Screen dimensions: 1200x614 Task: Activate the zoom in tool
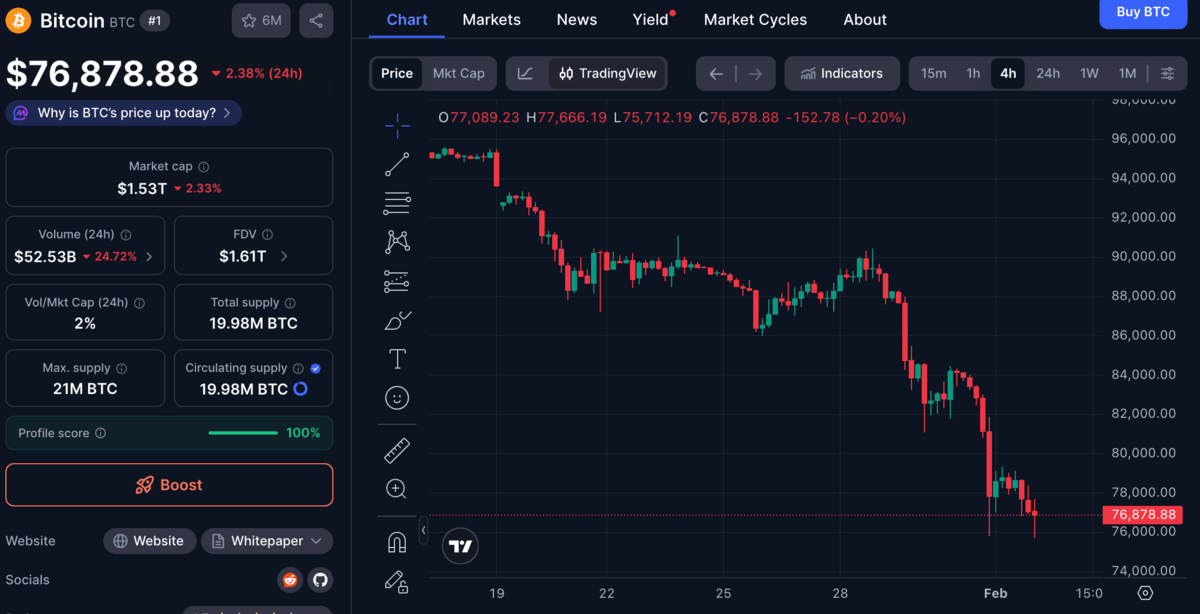(397, 489)
